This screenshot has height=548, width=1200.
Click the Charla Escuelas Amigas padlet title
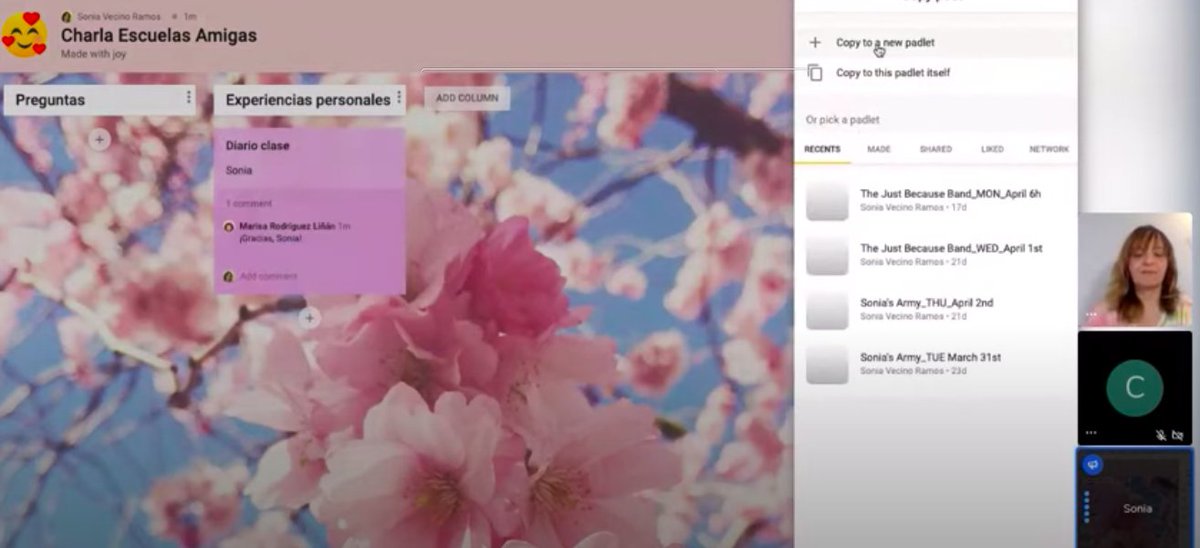[x=159, y=35]
